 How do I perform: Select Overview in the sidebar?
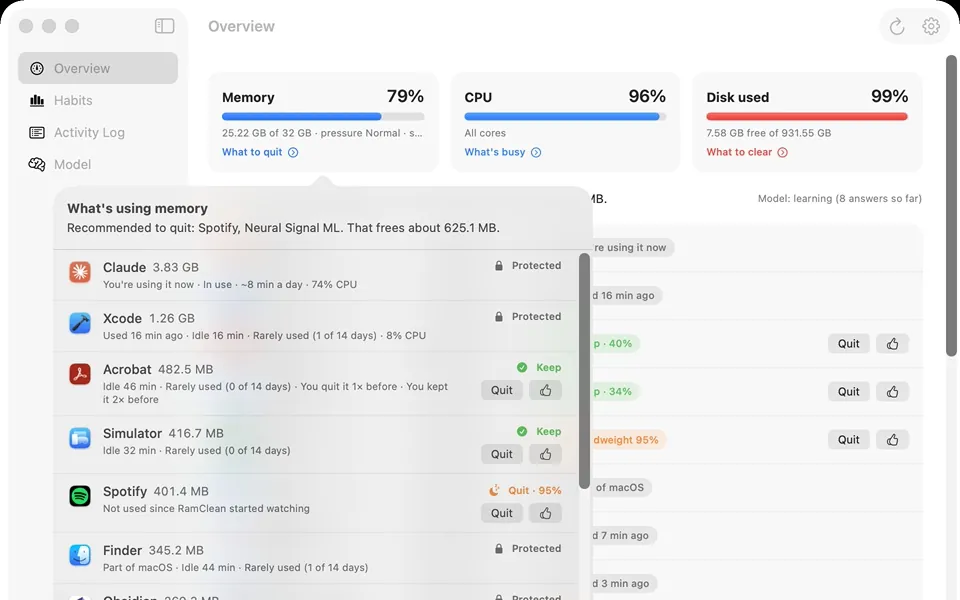click(98, 68)
